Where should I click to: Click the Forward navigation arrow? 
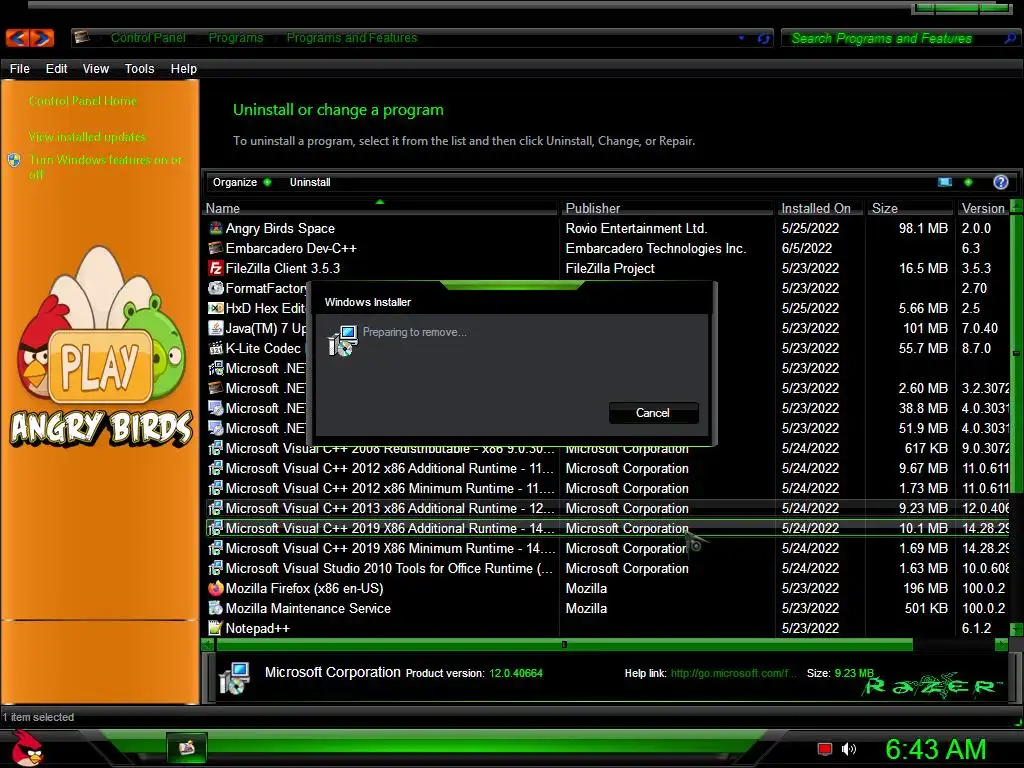point(42,38)
